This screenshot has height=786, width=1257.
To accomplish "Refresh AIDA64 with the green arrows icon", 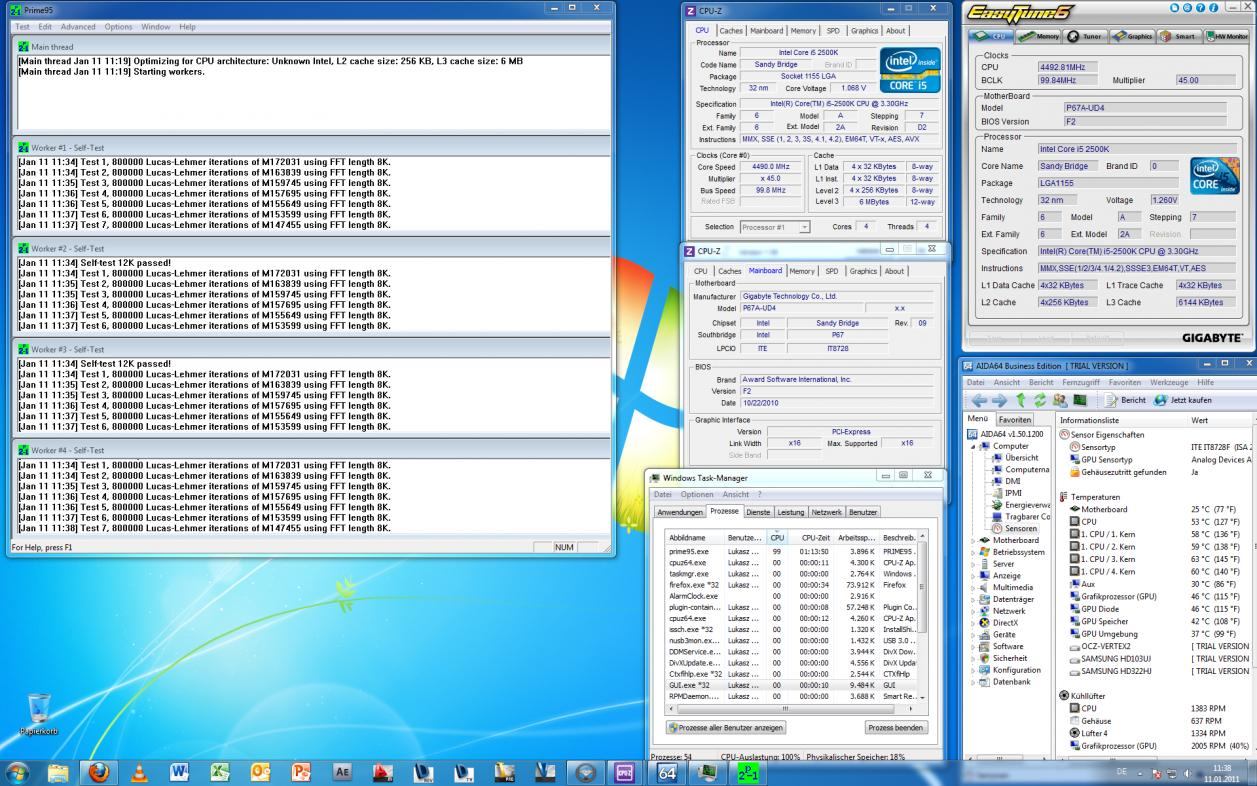I will click(1039, 400).
